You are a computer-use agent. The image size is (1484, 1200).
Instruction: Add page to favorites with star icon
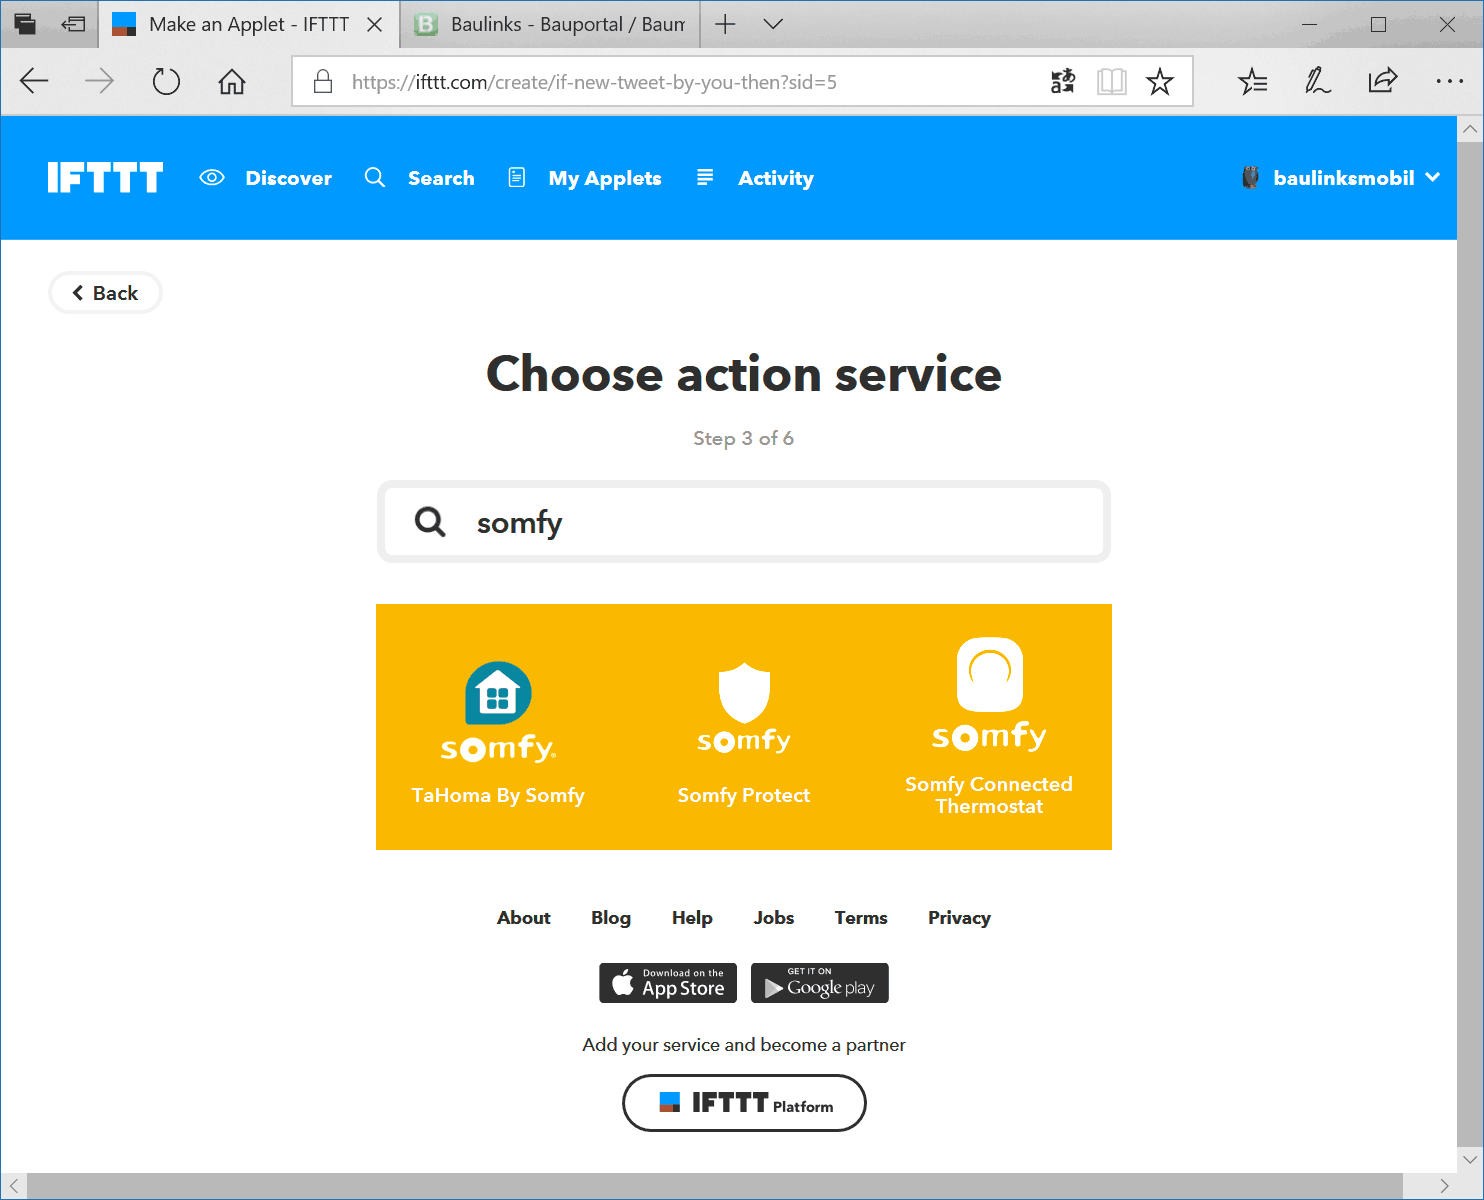(x=1160, y=81)
